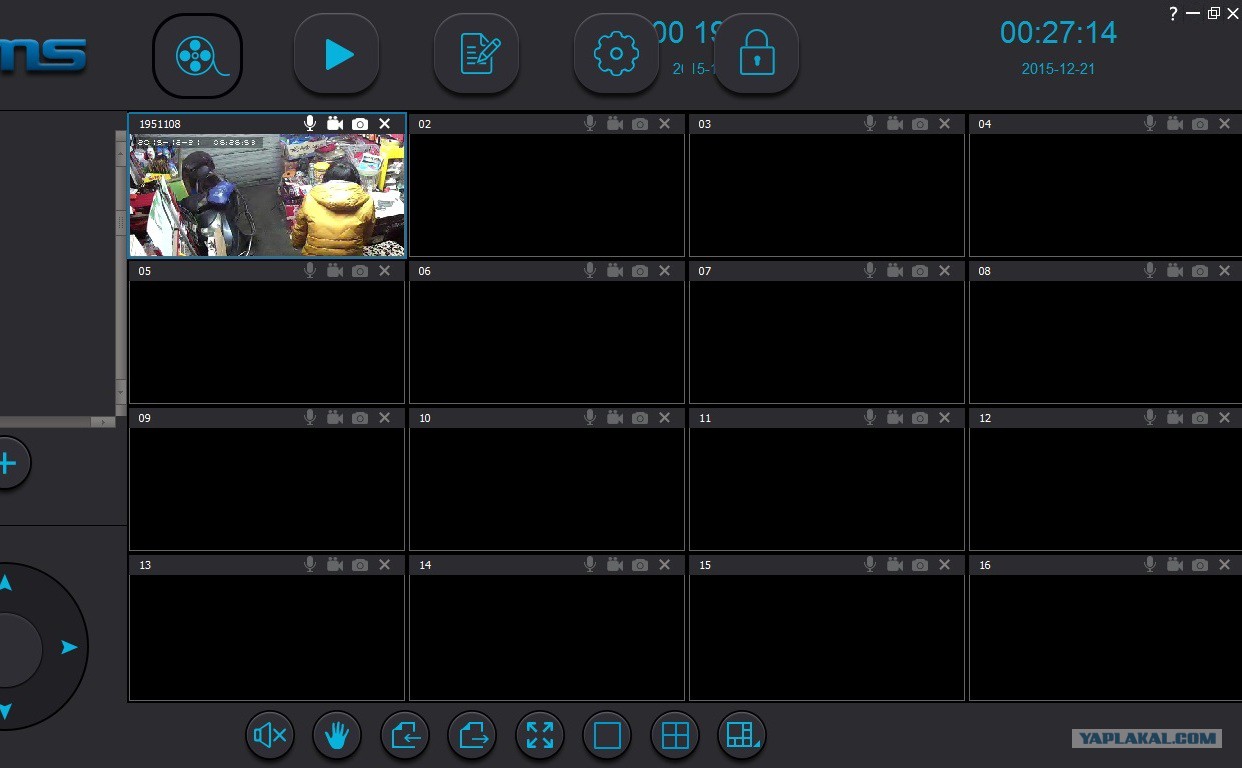Click snapshot camera on channel 10
Screen dimensions: 1242x768
[x=640, y=418]
